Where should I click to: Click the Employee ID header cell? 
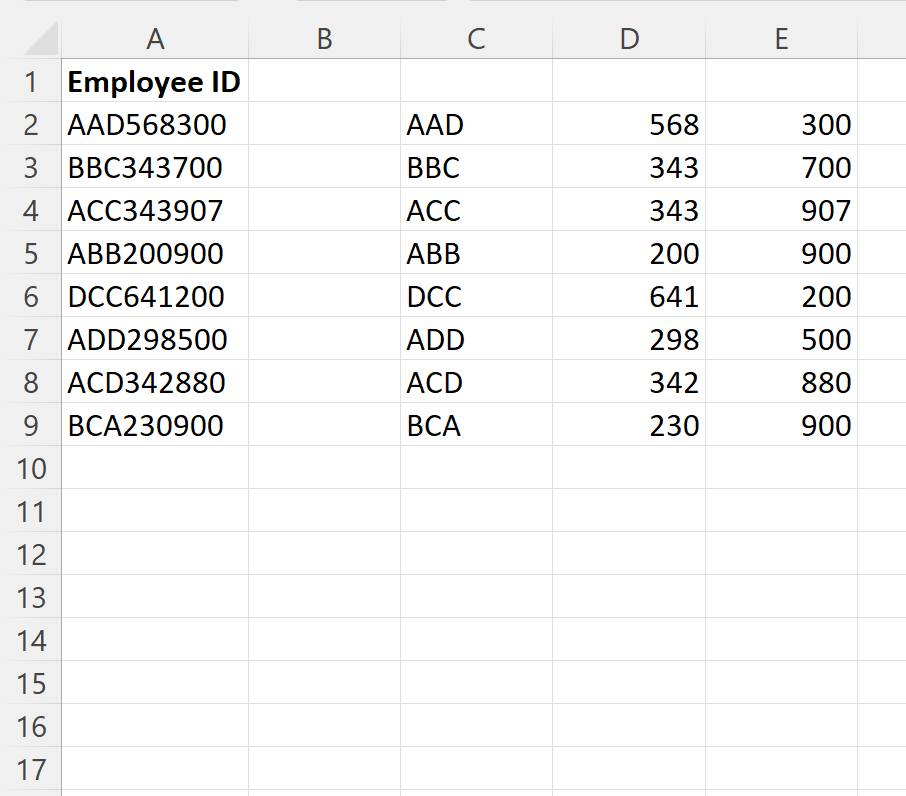(x=156, y=82)
